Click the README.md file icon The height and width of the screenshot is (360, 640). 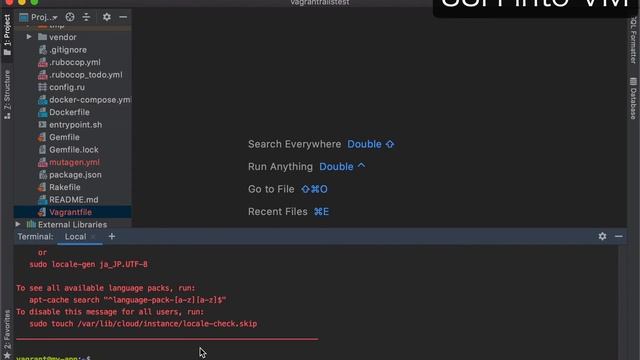point(42,200)
